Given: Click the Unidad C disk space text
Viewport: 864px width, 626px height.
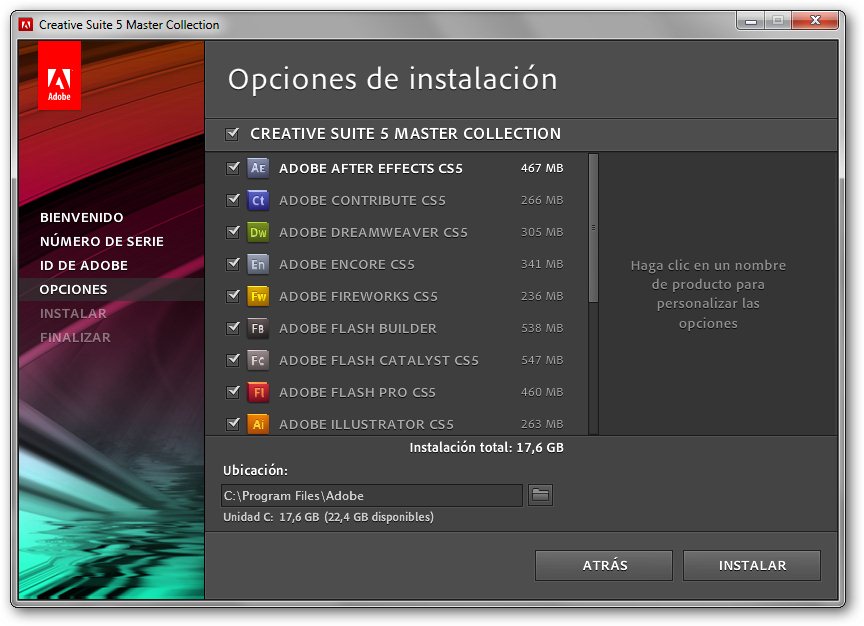Looking at the screenshot, I should [328, 517].
